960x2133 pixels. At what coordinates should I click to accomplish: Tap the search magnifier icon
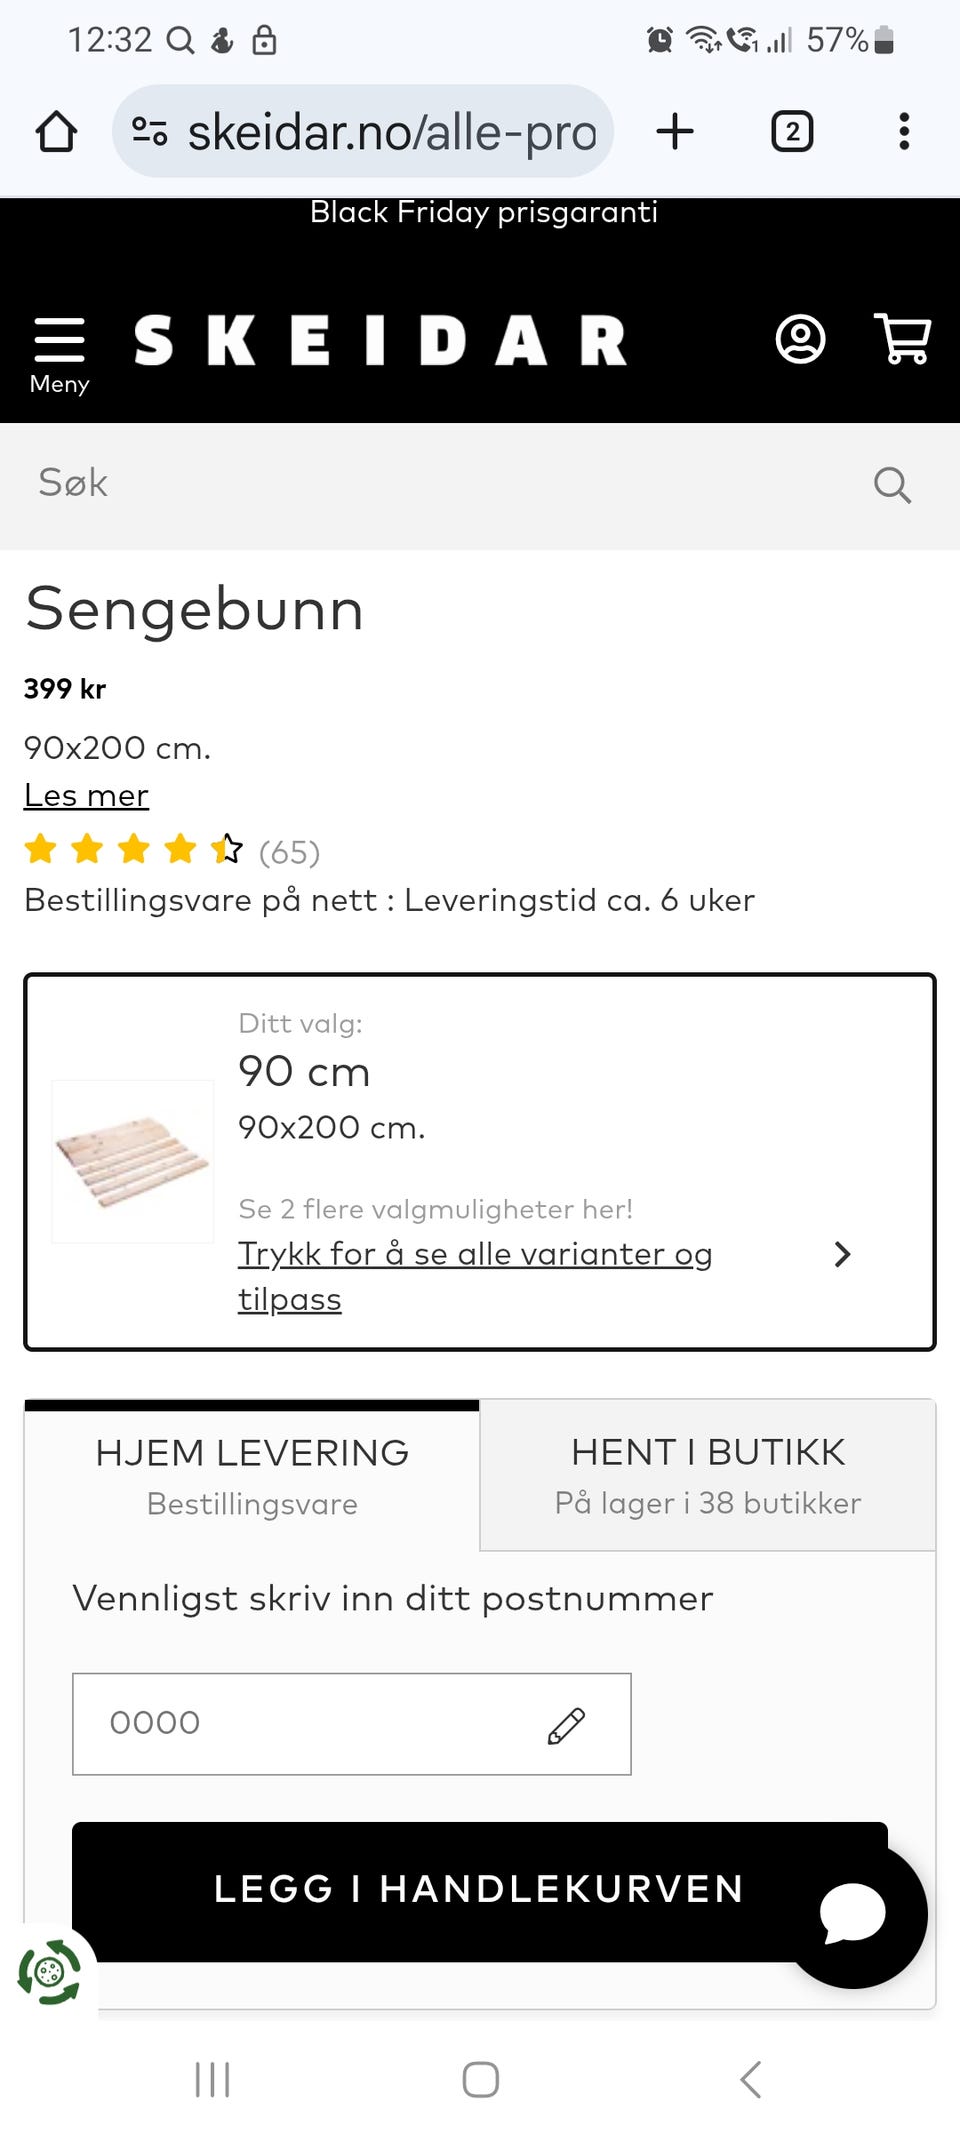coord(891,485)
